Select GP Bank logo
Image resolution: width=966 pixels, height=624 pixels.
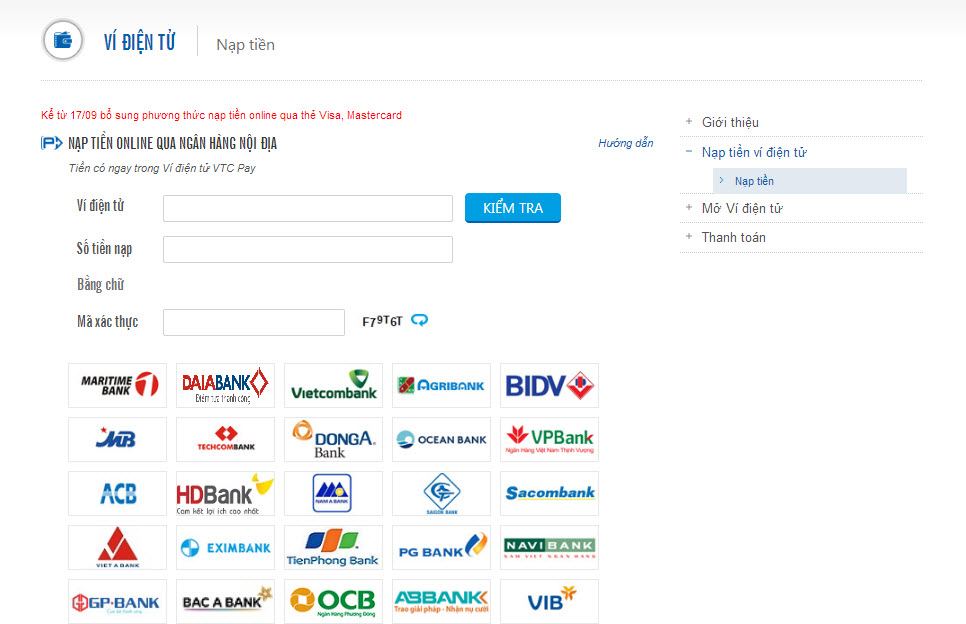pos(118,601)
